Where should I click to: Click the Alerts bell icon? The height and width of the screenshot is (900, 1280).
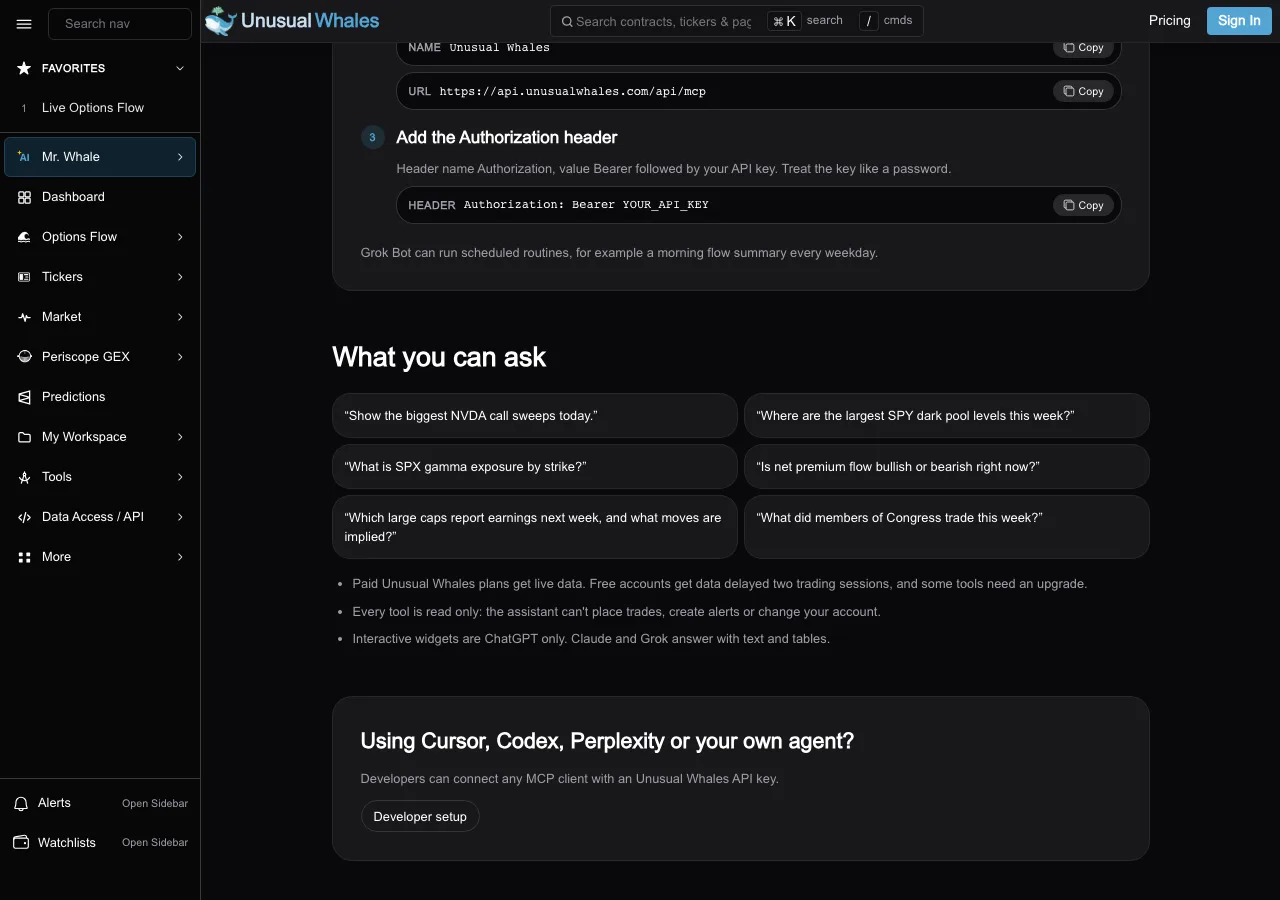[20, 803]
